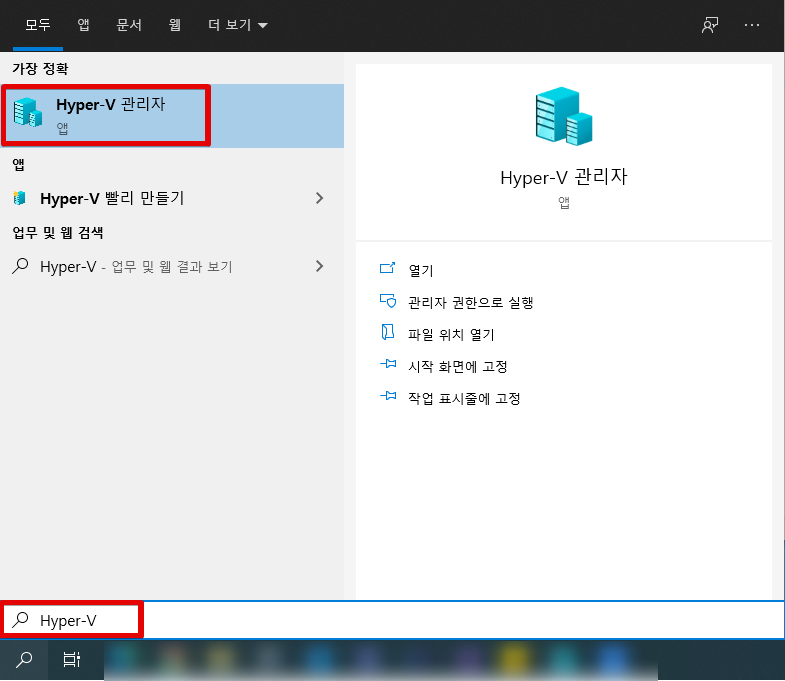
Task: Choose 파일 위치 열기
Action: pyautogui.click(x=451, y=334)
